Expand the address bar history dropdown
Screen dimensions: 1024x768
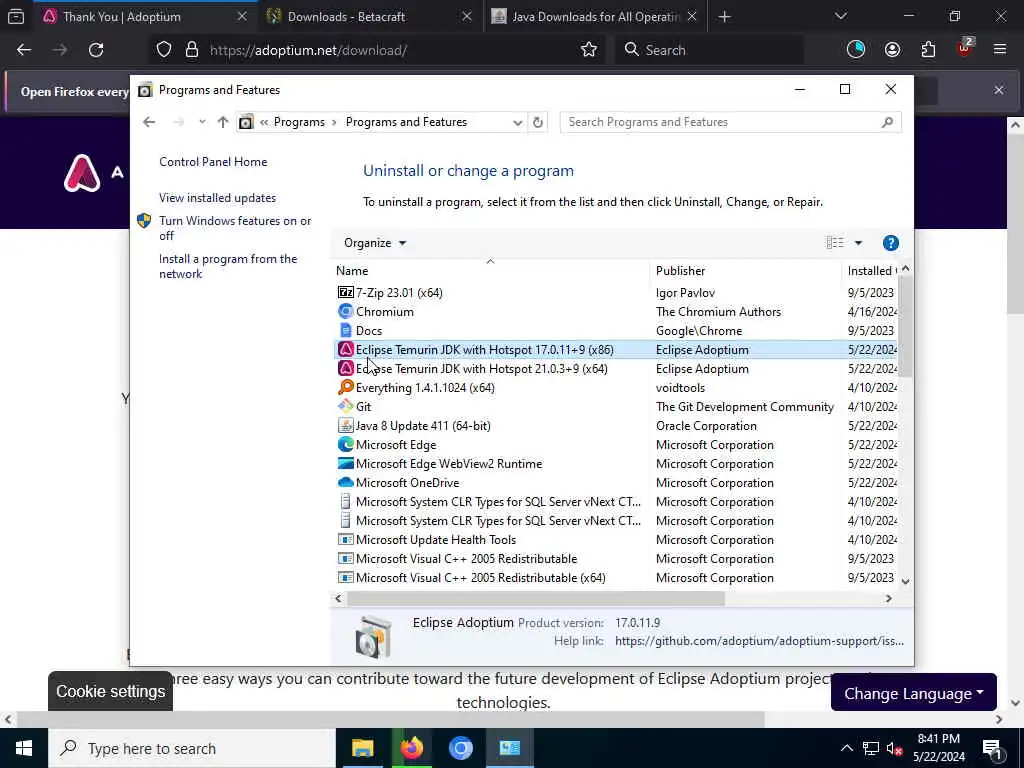click(x=517, y=122)
